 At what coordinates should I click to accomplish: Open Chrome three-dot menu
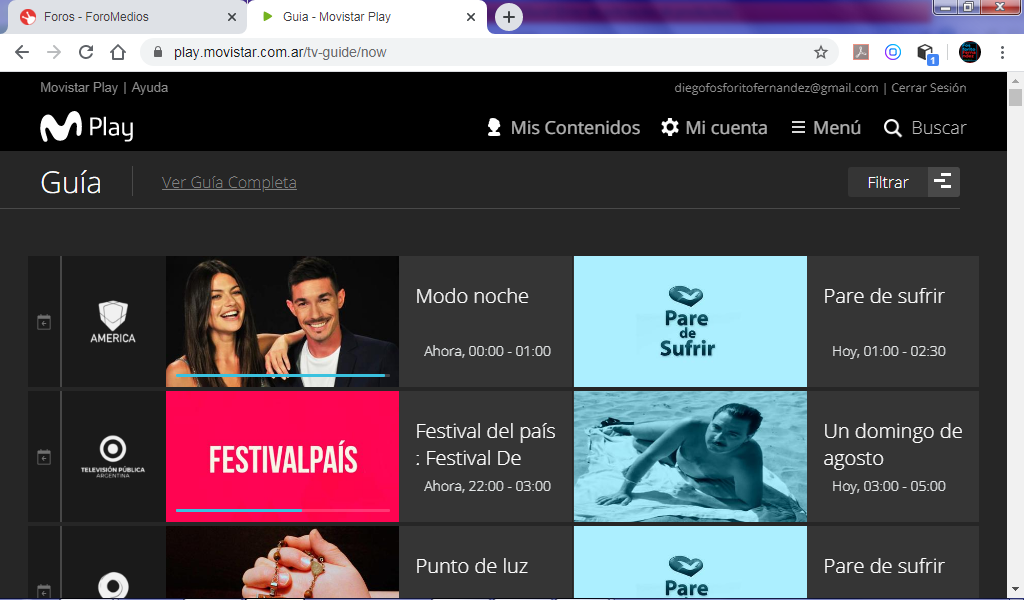1002,52
